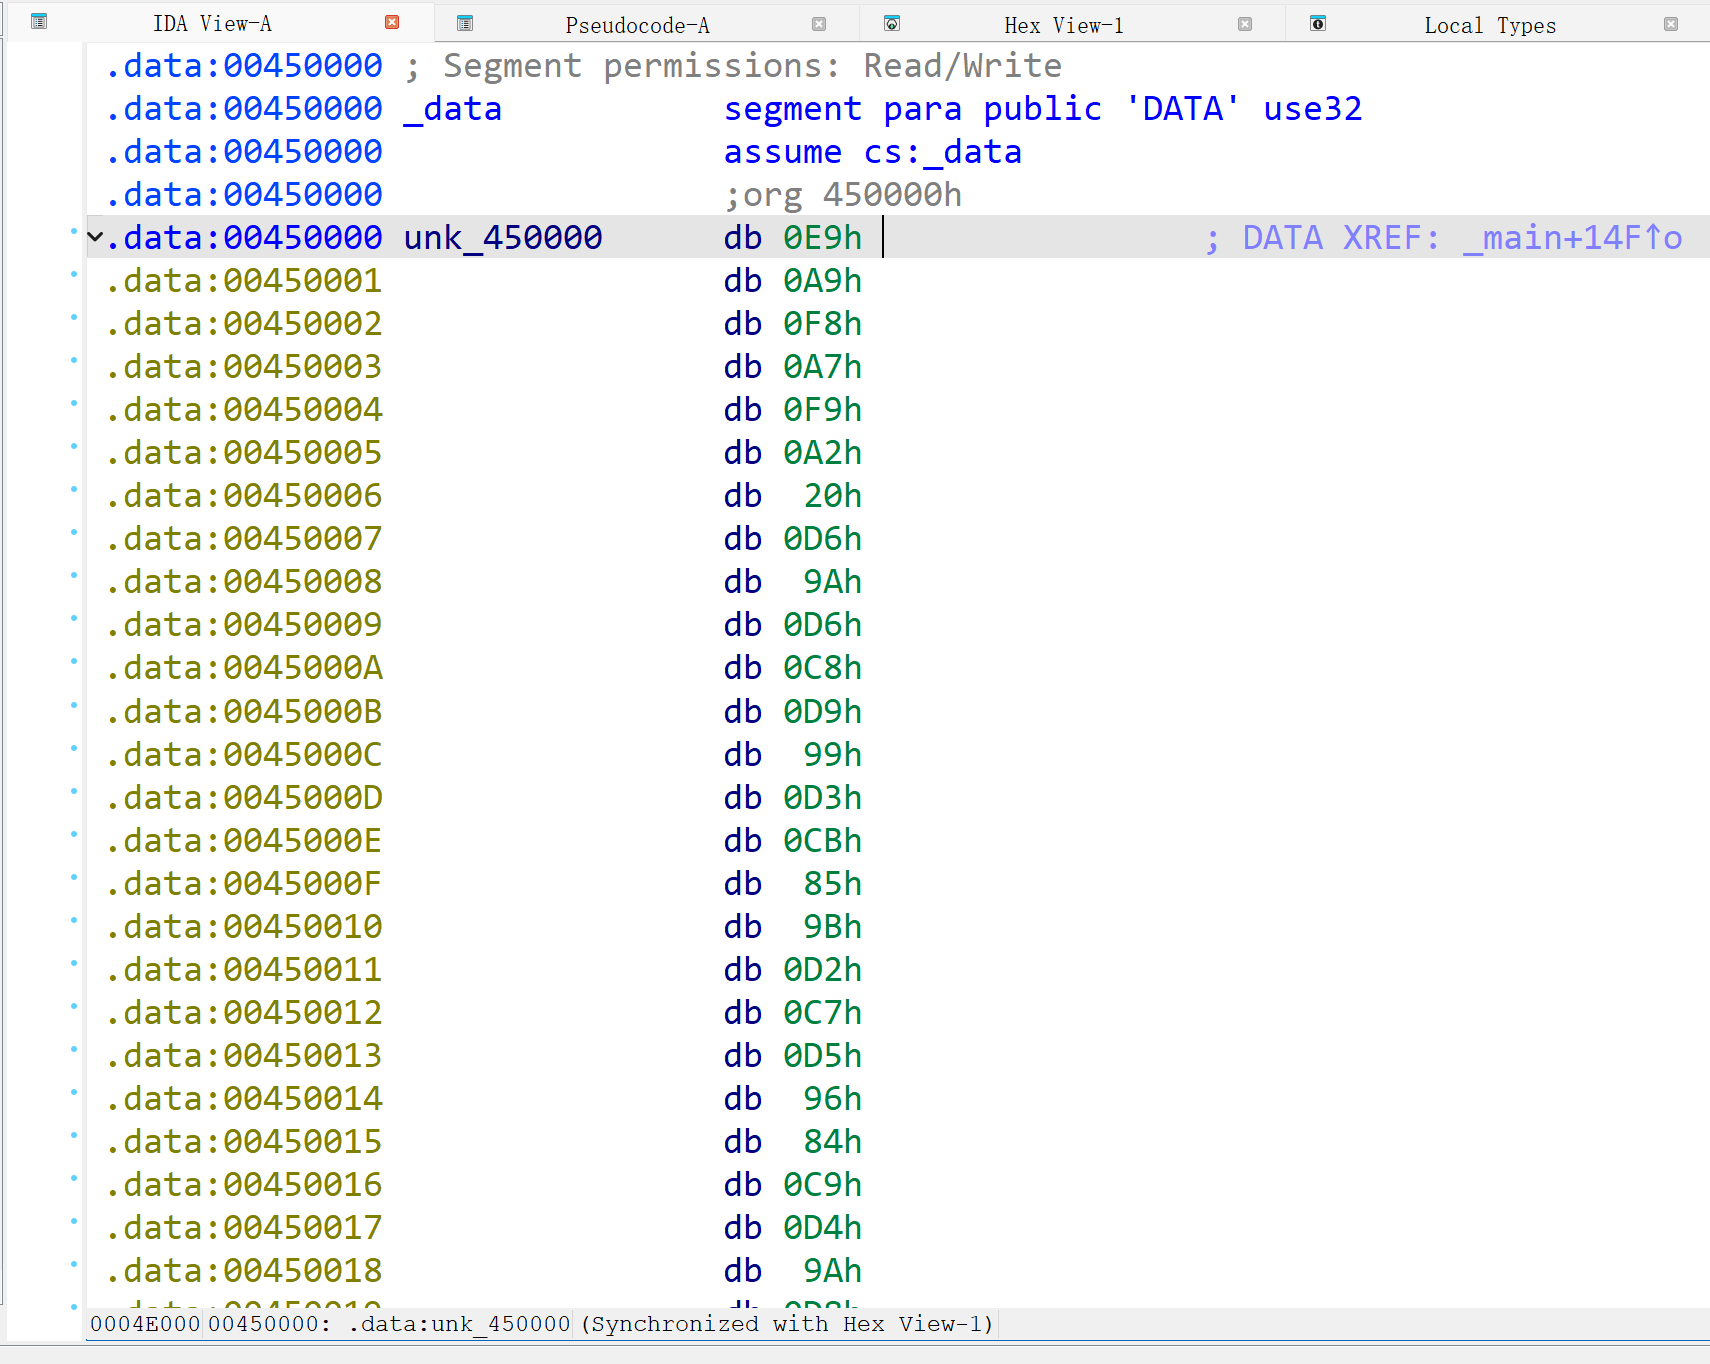Toggle breakpoint dot at address 00450001
The image size is (1710, 1364).
74,274
